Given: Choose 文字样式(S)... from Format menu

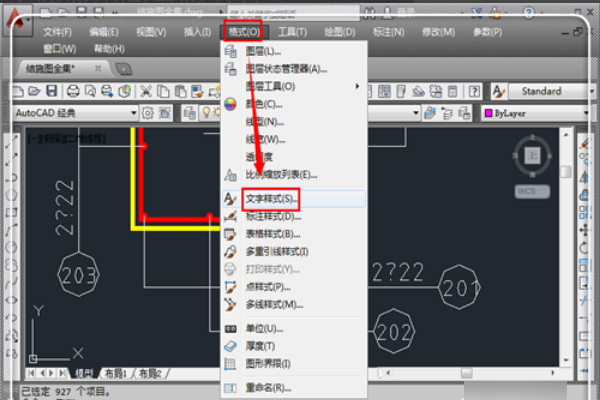Looking at the screenshot, I should point(294,199).
